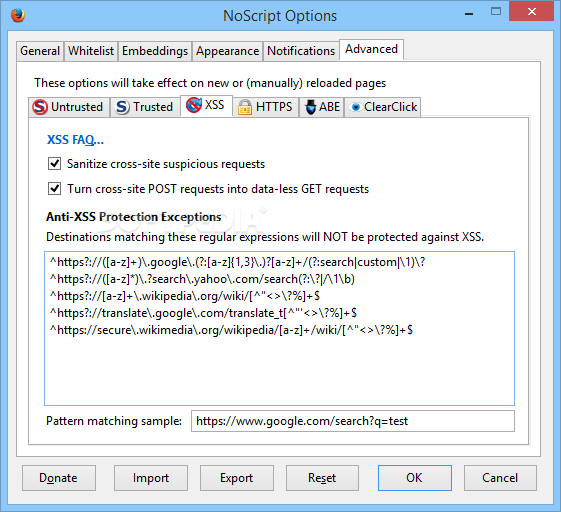Switch to the ABE sub-tab
Viewport: 561px width, 512px height.
[x=322, y=107]
